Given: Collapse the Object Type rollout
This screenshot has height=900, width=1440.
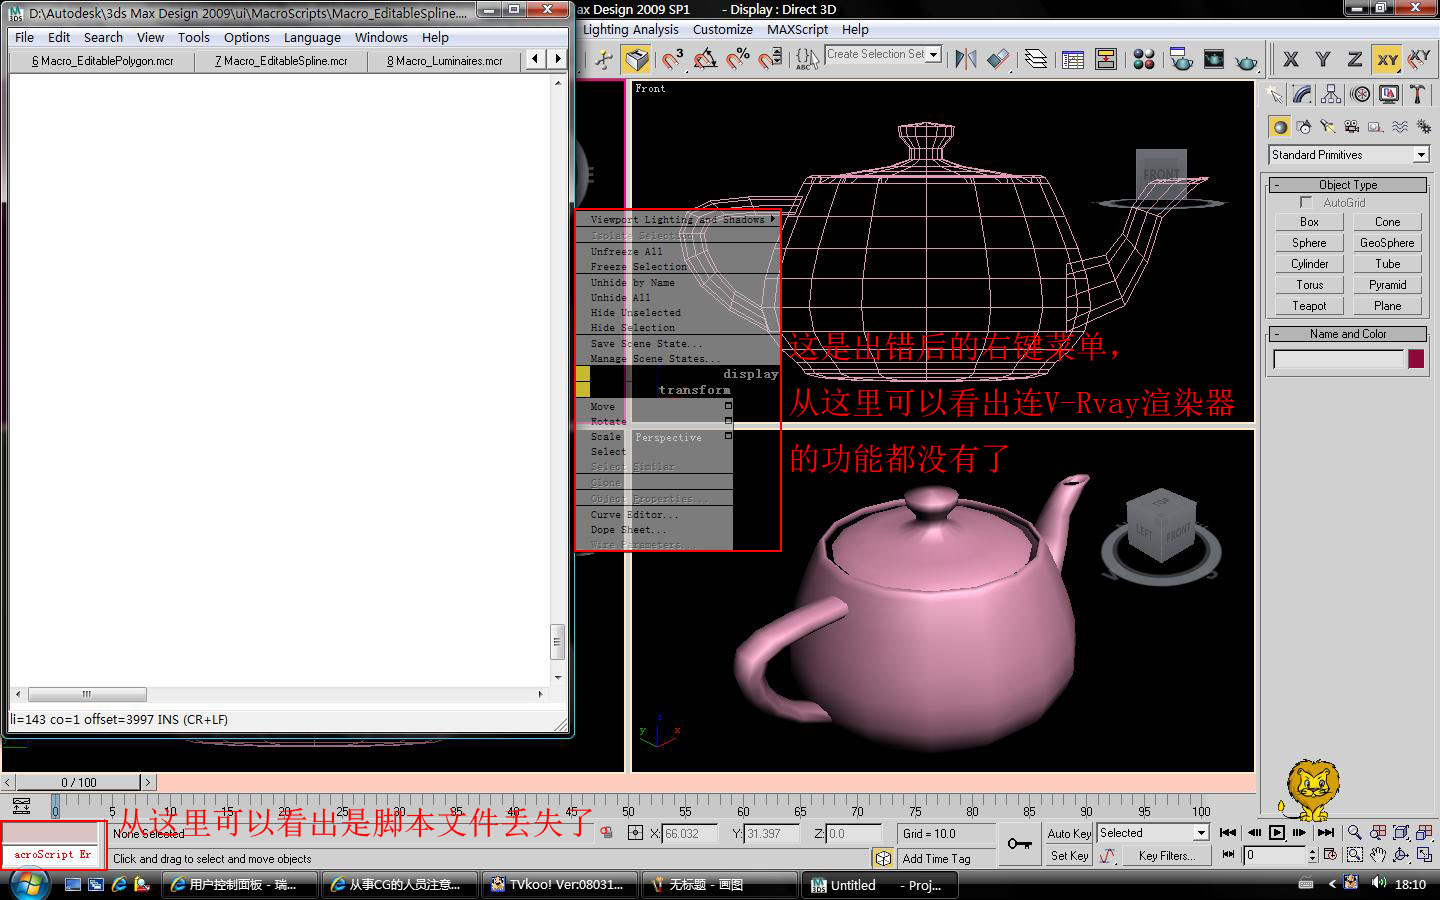Looking at the screenshot, I should click(x=1348, y=185).
